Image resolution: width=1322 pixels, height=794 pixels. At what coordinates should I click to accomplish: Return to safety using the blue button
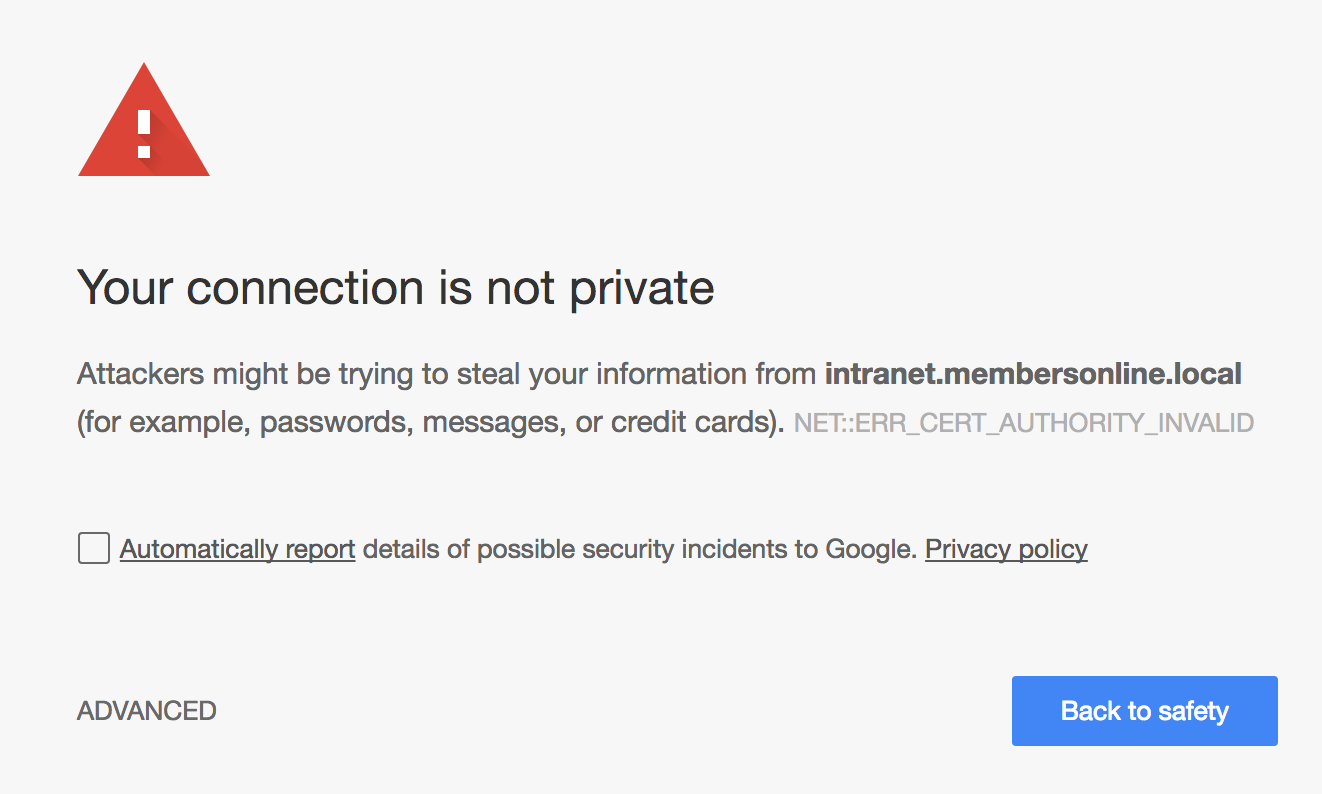(1144, 711)
